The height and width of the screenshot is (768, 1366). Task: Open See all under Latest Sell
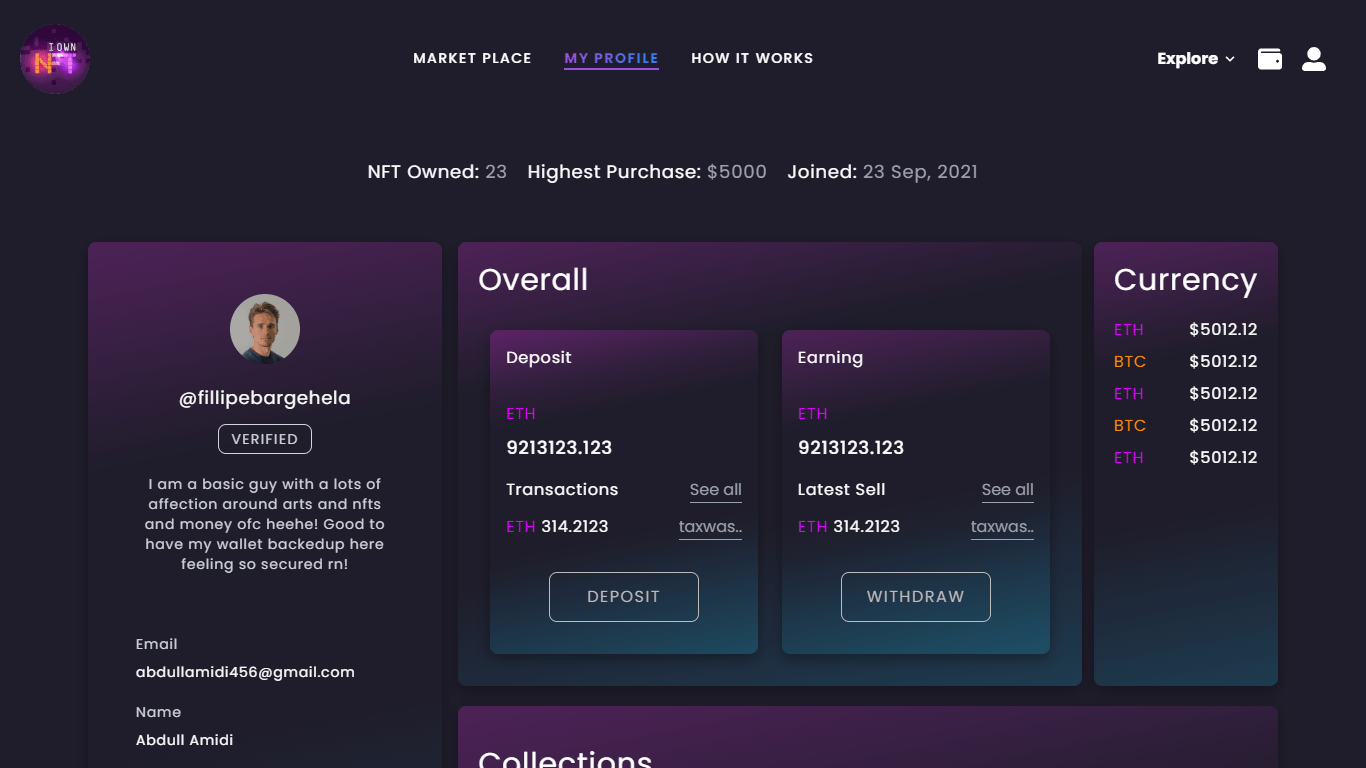[1007, 489]
